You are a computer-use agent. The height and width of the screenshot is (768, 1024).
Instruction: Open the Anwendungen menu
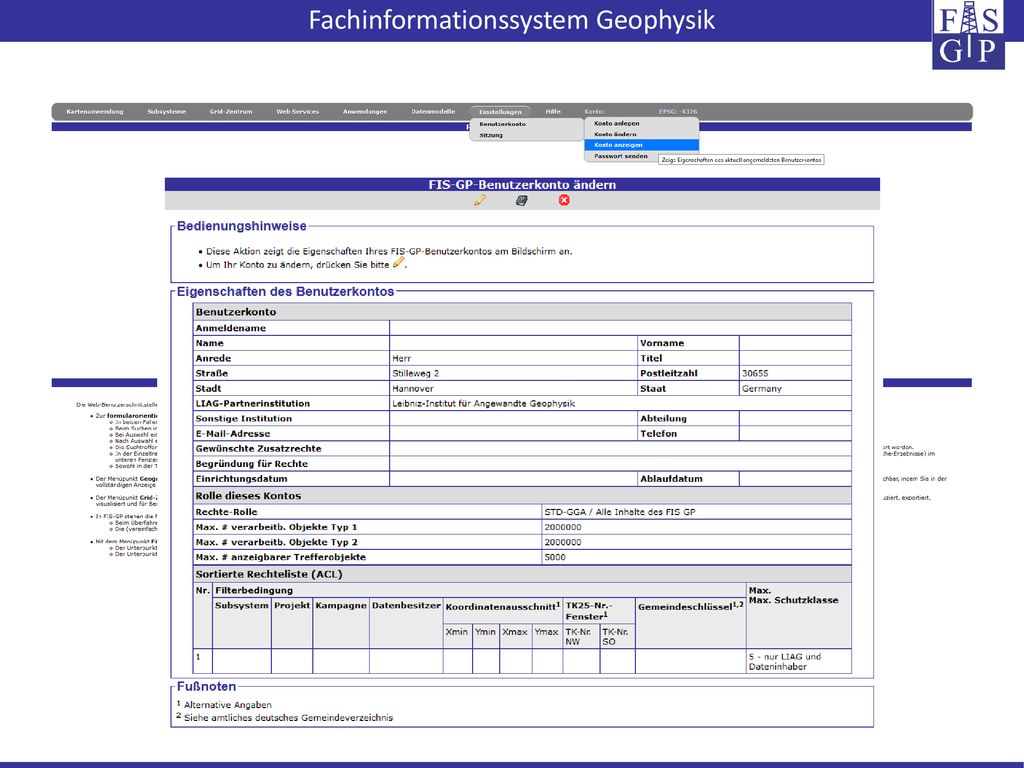pyautogui.click(x=365, y=112)
